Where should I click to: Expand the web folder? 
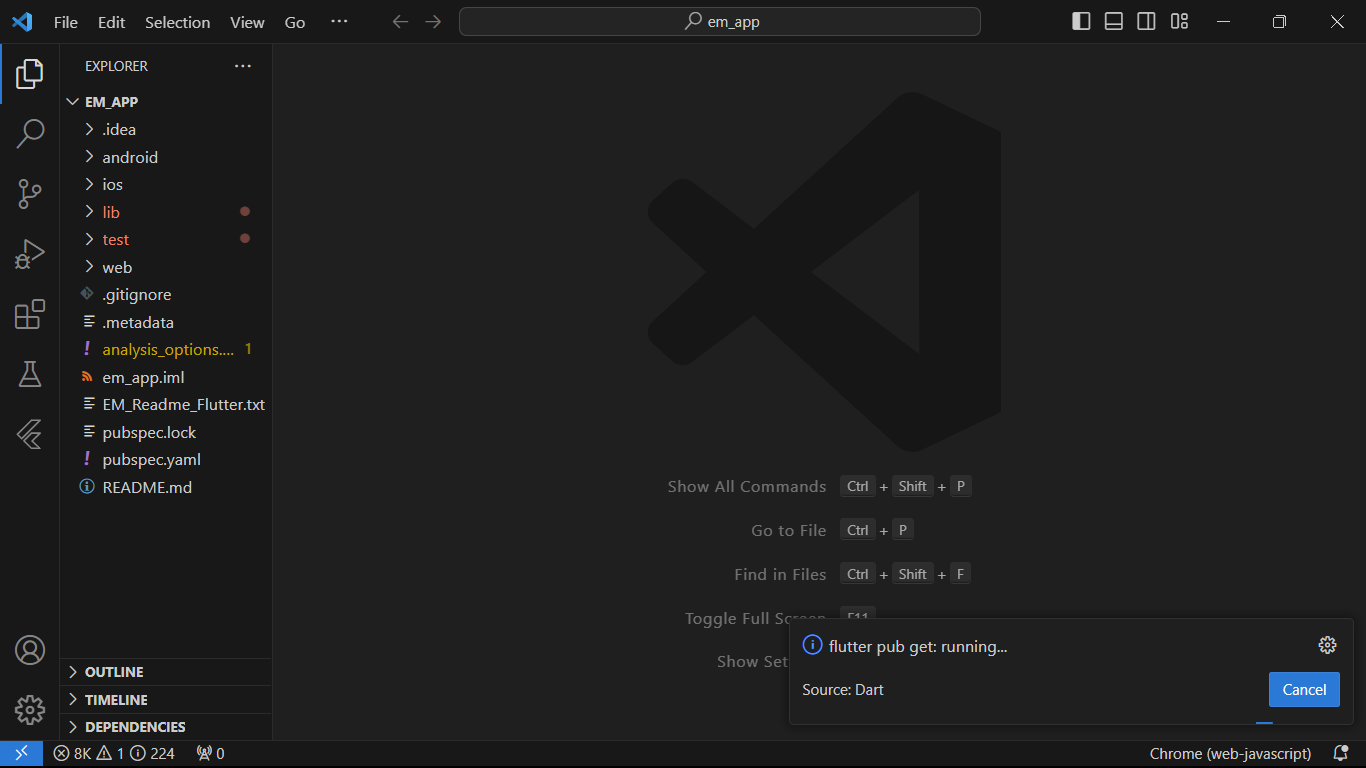[x=166, y=267]
